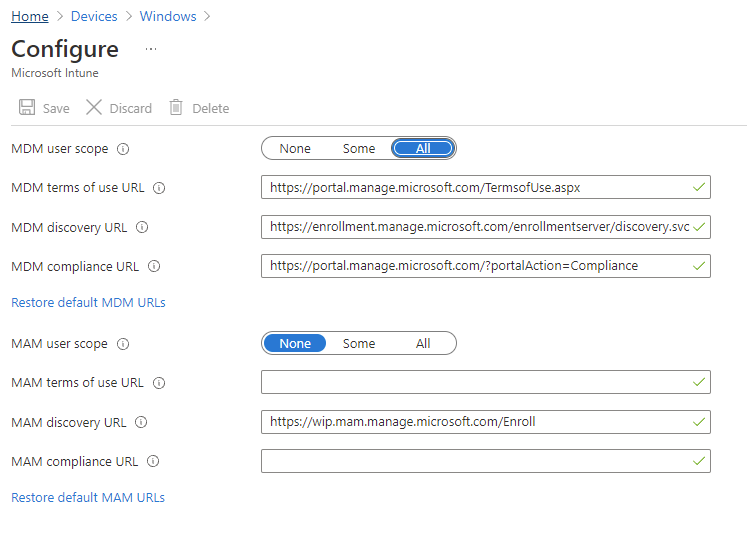Show info tooltip for MDM user scope
Viewport: 747px width, 533px height.
(123, 149)
